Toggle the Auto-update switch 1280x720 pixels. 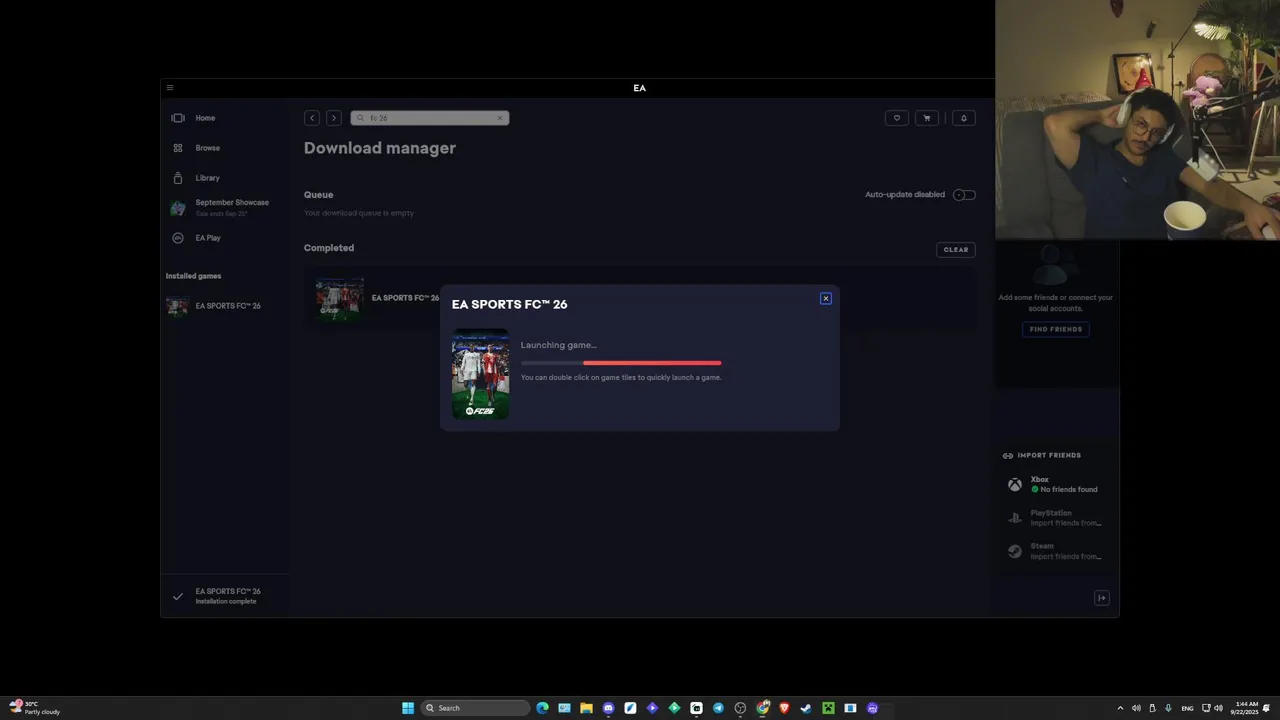964,195
